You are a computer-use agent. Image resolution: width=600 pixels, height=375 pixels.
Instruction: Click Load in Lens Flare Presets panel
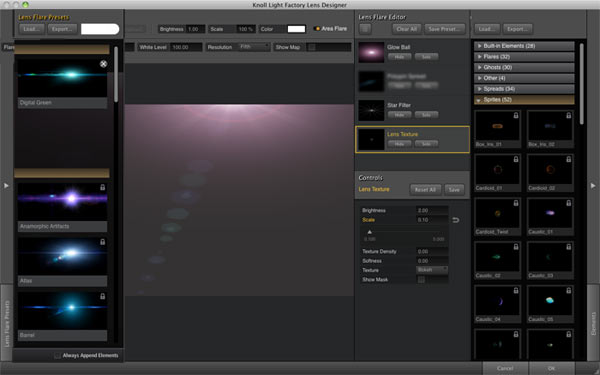pos(31,29)
